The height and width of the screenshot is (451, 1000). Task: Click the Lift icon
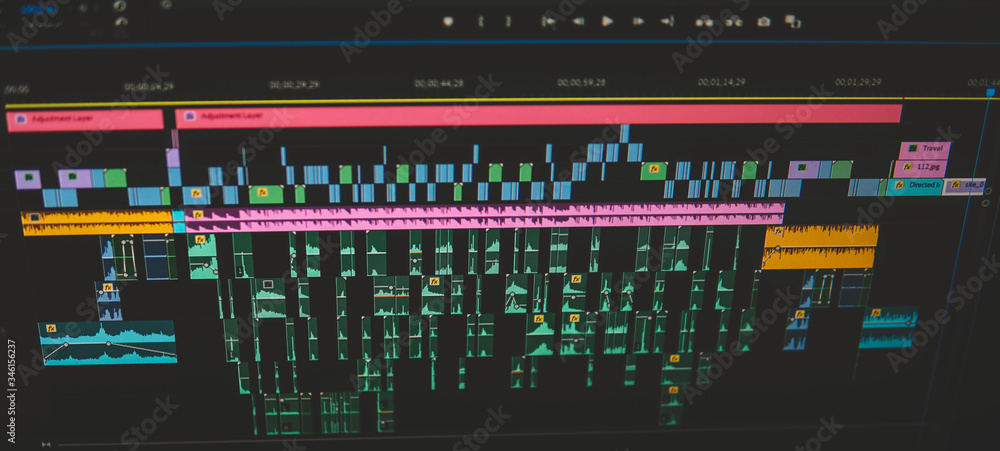pyautogui.click(x=703, y=21)
